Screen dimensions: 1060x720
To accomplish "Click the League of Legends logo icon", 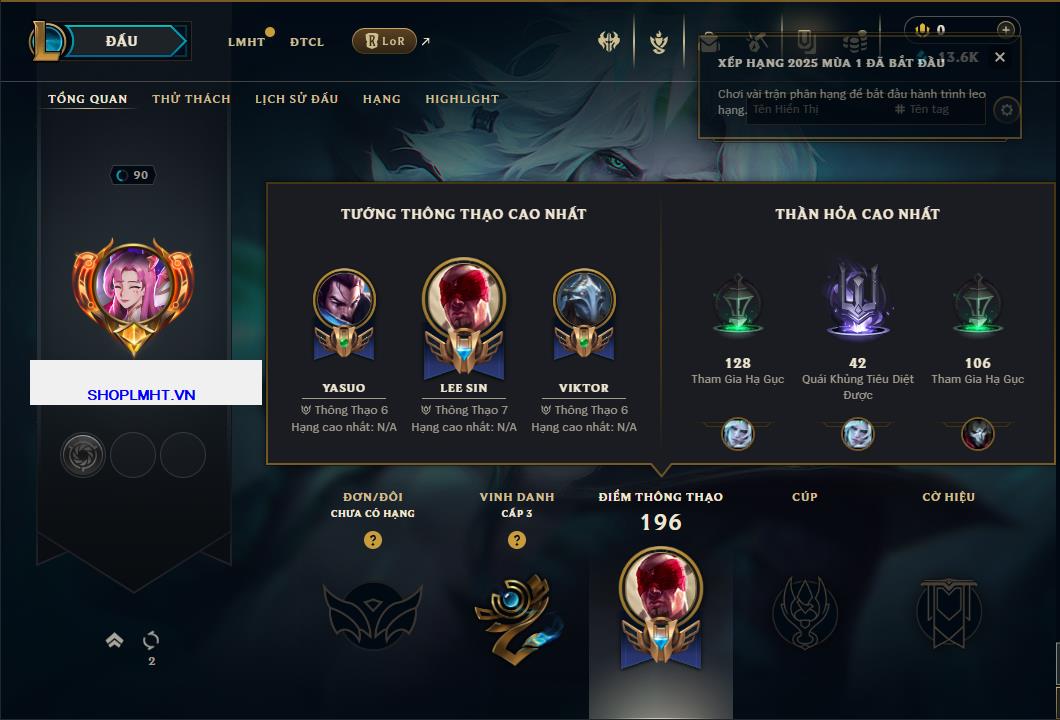I will (46, 41).
